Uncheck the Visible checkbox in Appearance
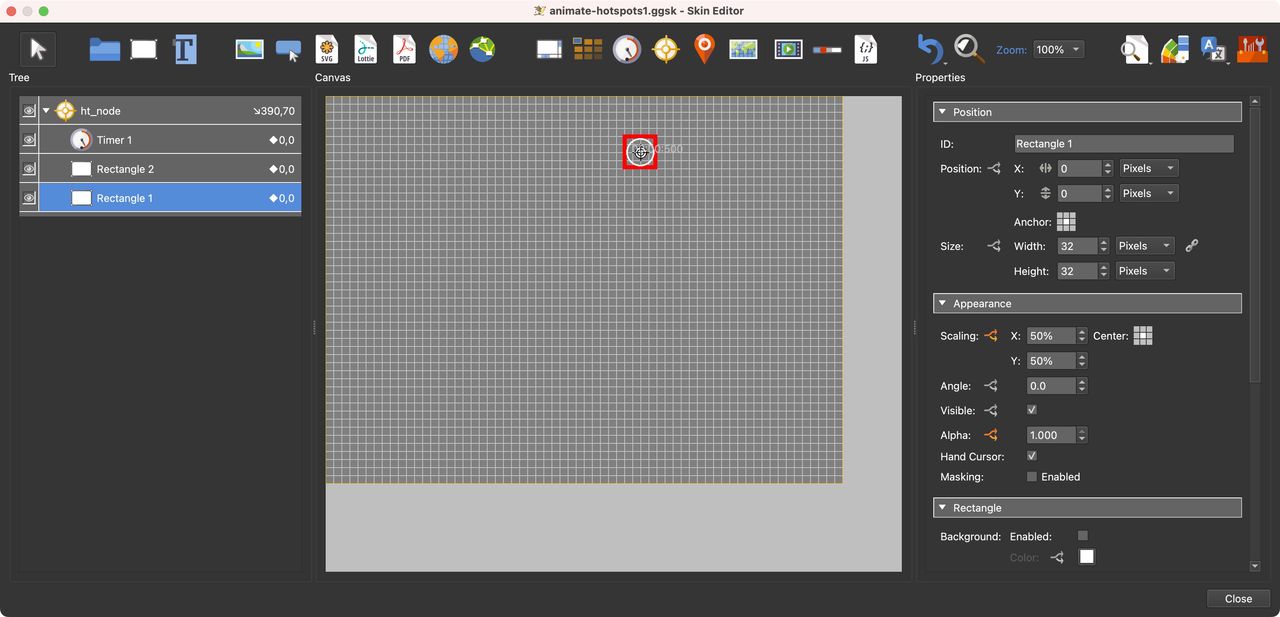1280x617 pixels. click(x=1031, y=409)
